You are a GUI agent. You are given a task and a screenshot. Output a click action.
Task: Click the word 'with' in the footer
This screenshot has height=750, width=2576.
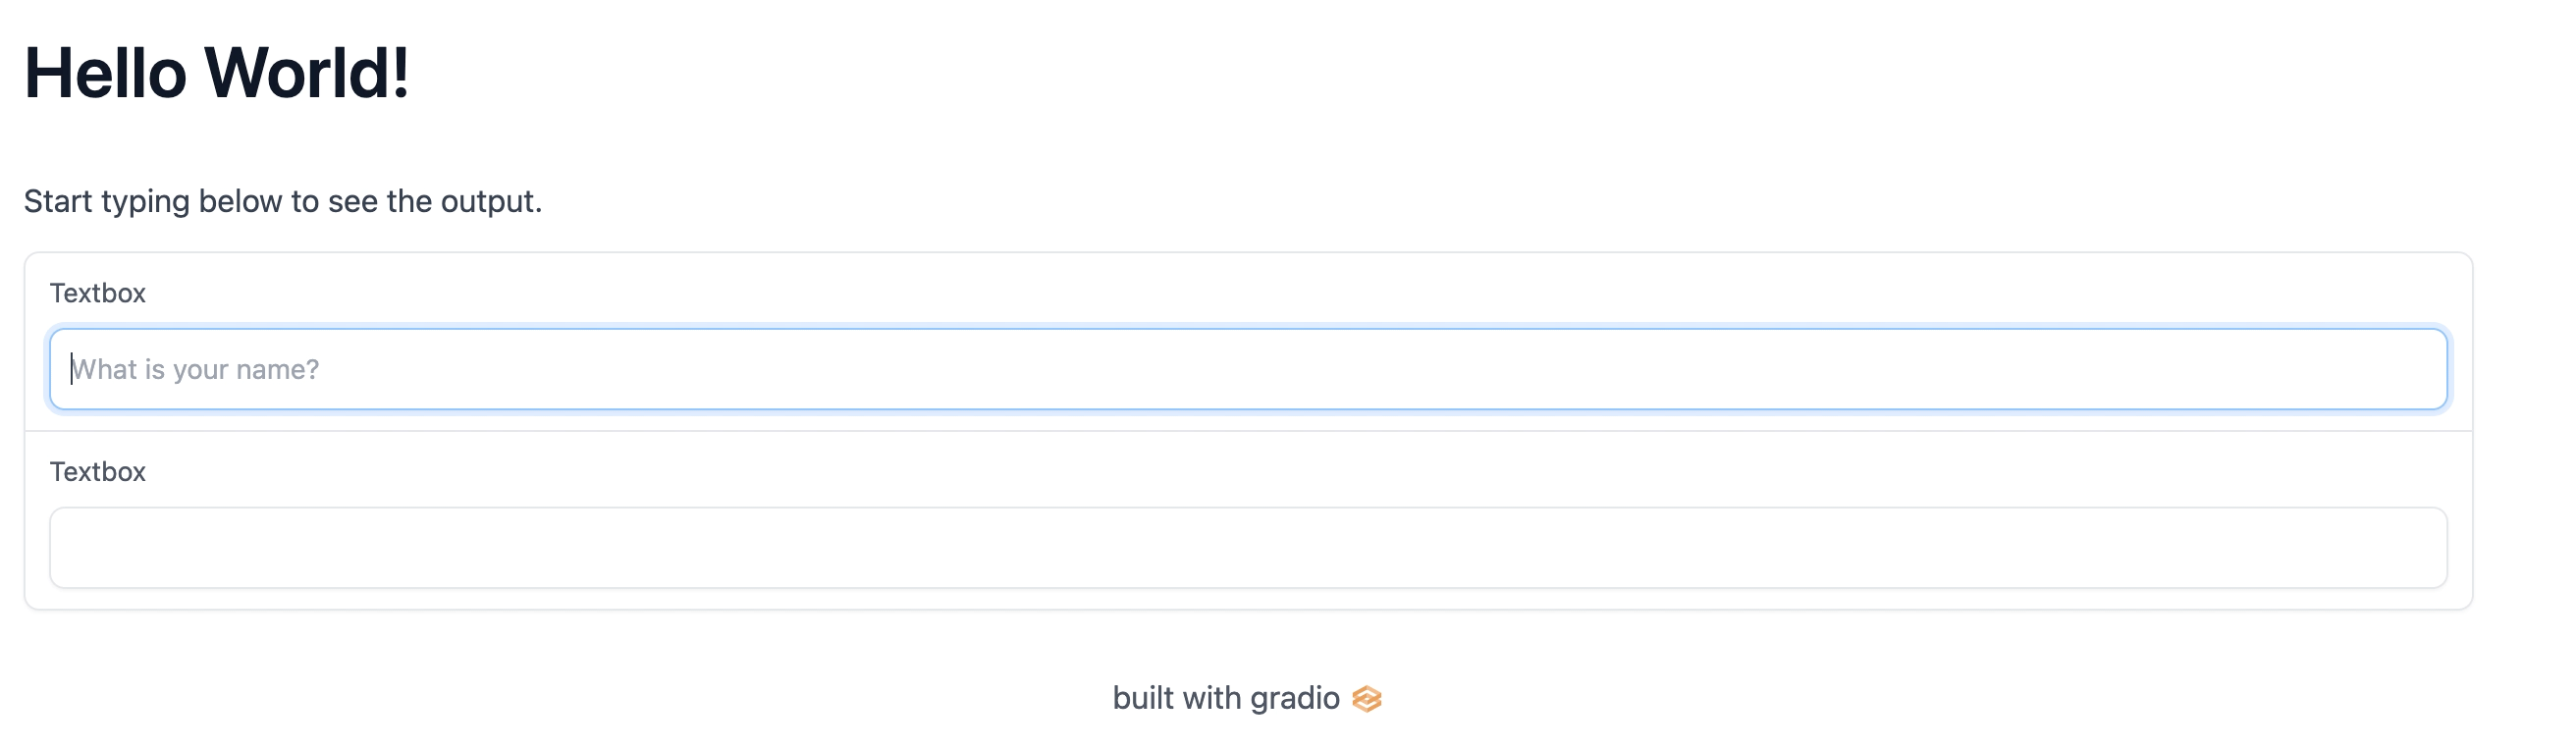pos(1212,698)
